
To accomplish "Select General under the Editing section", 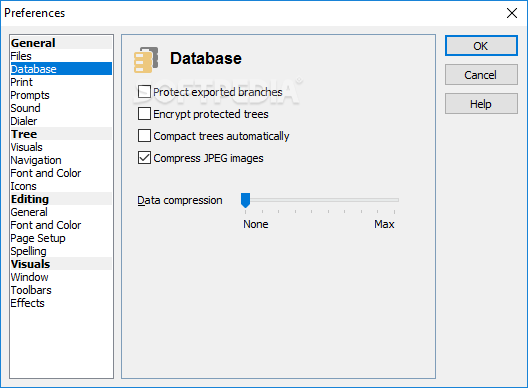I will [x=61, y=212].
